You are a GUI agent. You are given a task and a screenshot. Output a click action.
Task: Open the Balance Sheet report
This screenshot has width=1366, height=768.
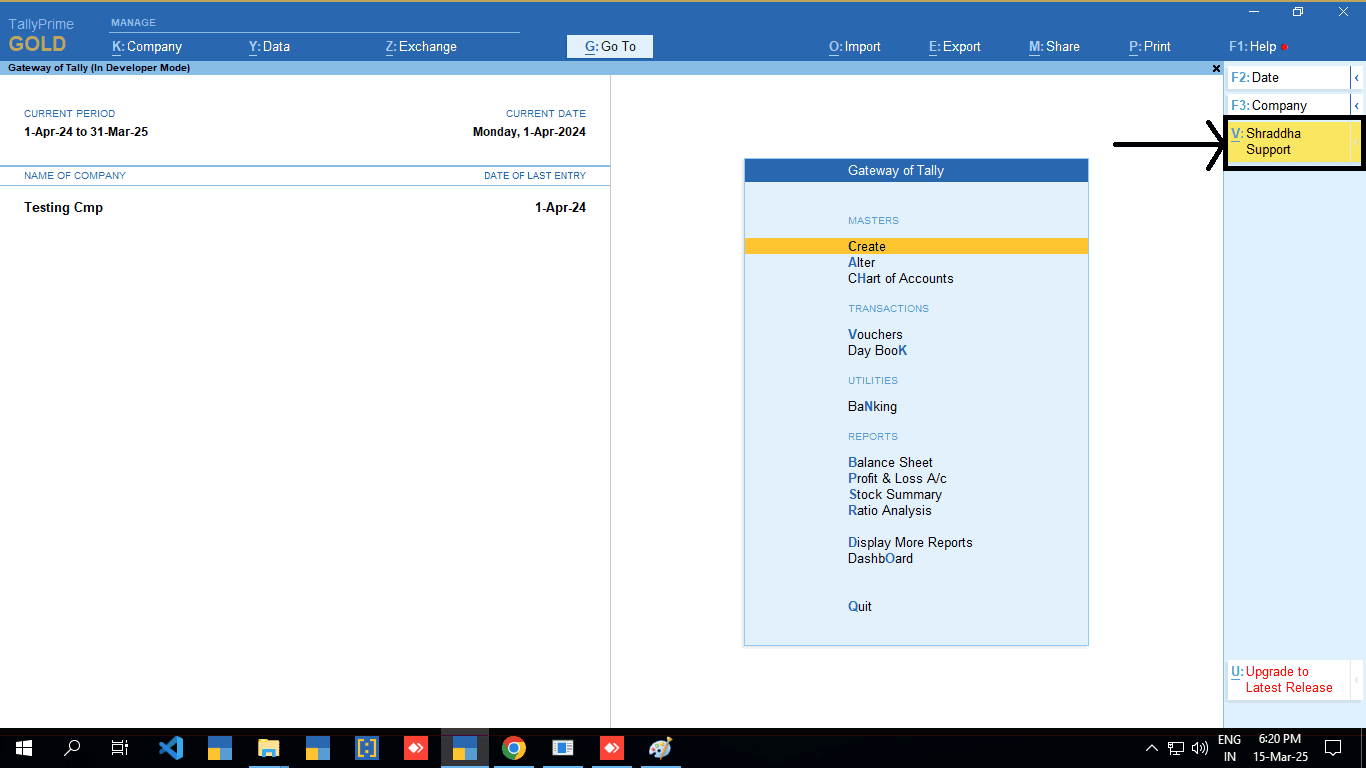point(890,462)
